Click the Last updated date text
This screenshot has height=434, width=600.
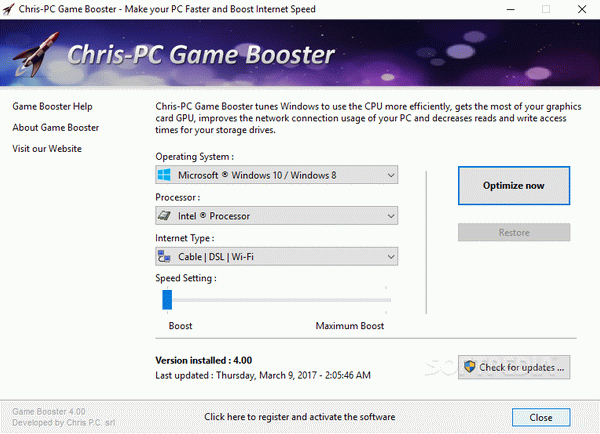point(263,375)
